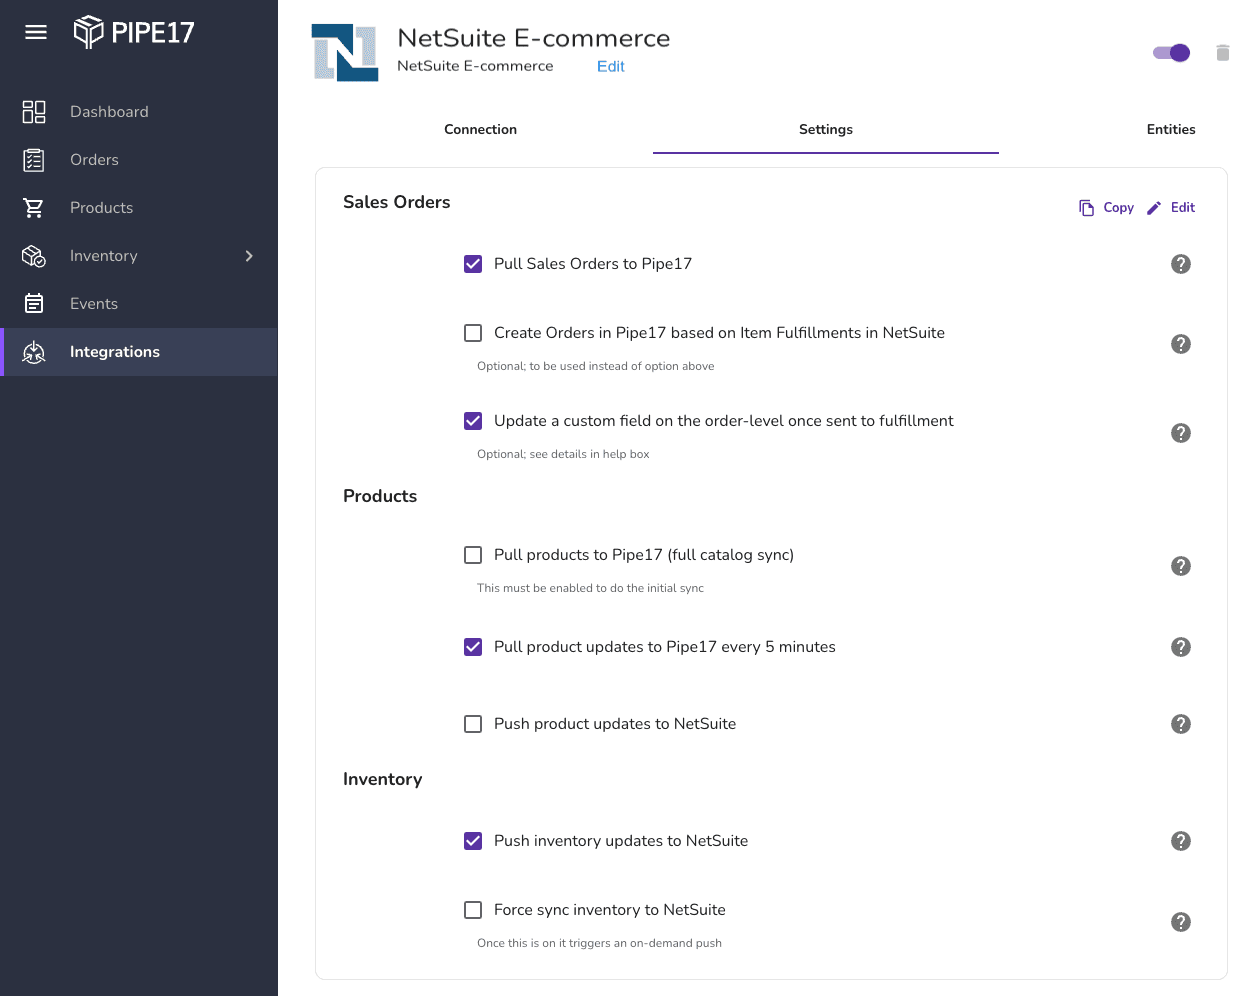Check Push product updates to NetSuite
Image resolution: width=1244 pixels, height=996 pixels.
point(473,724)
